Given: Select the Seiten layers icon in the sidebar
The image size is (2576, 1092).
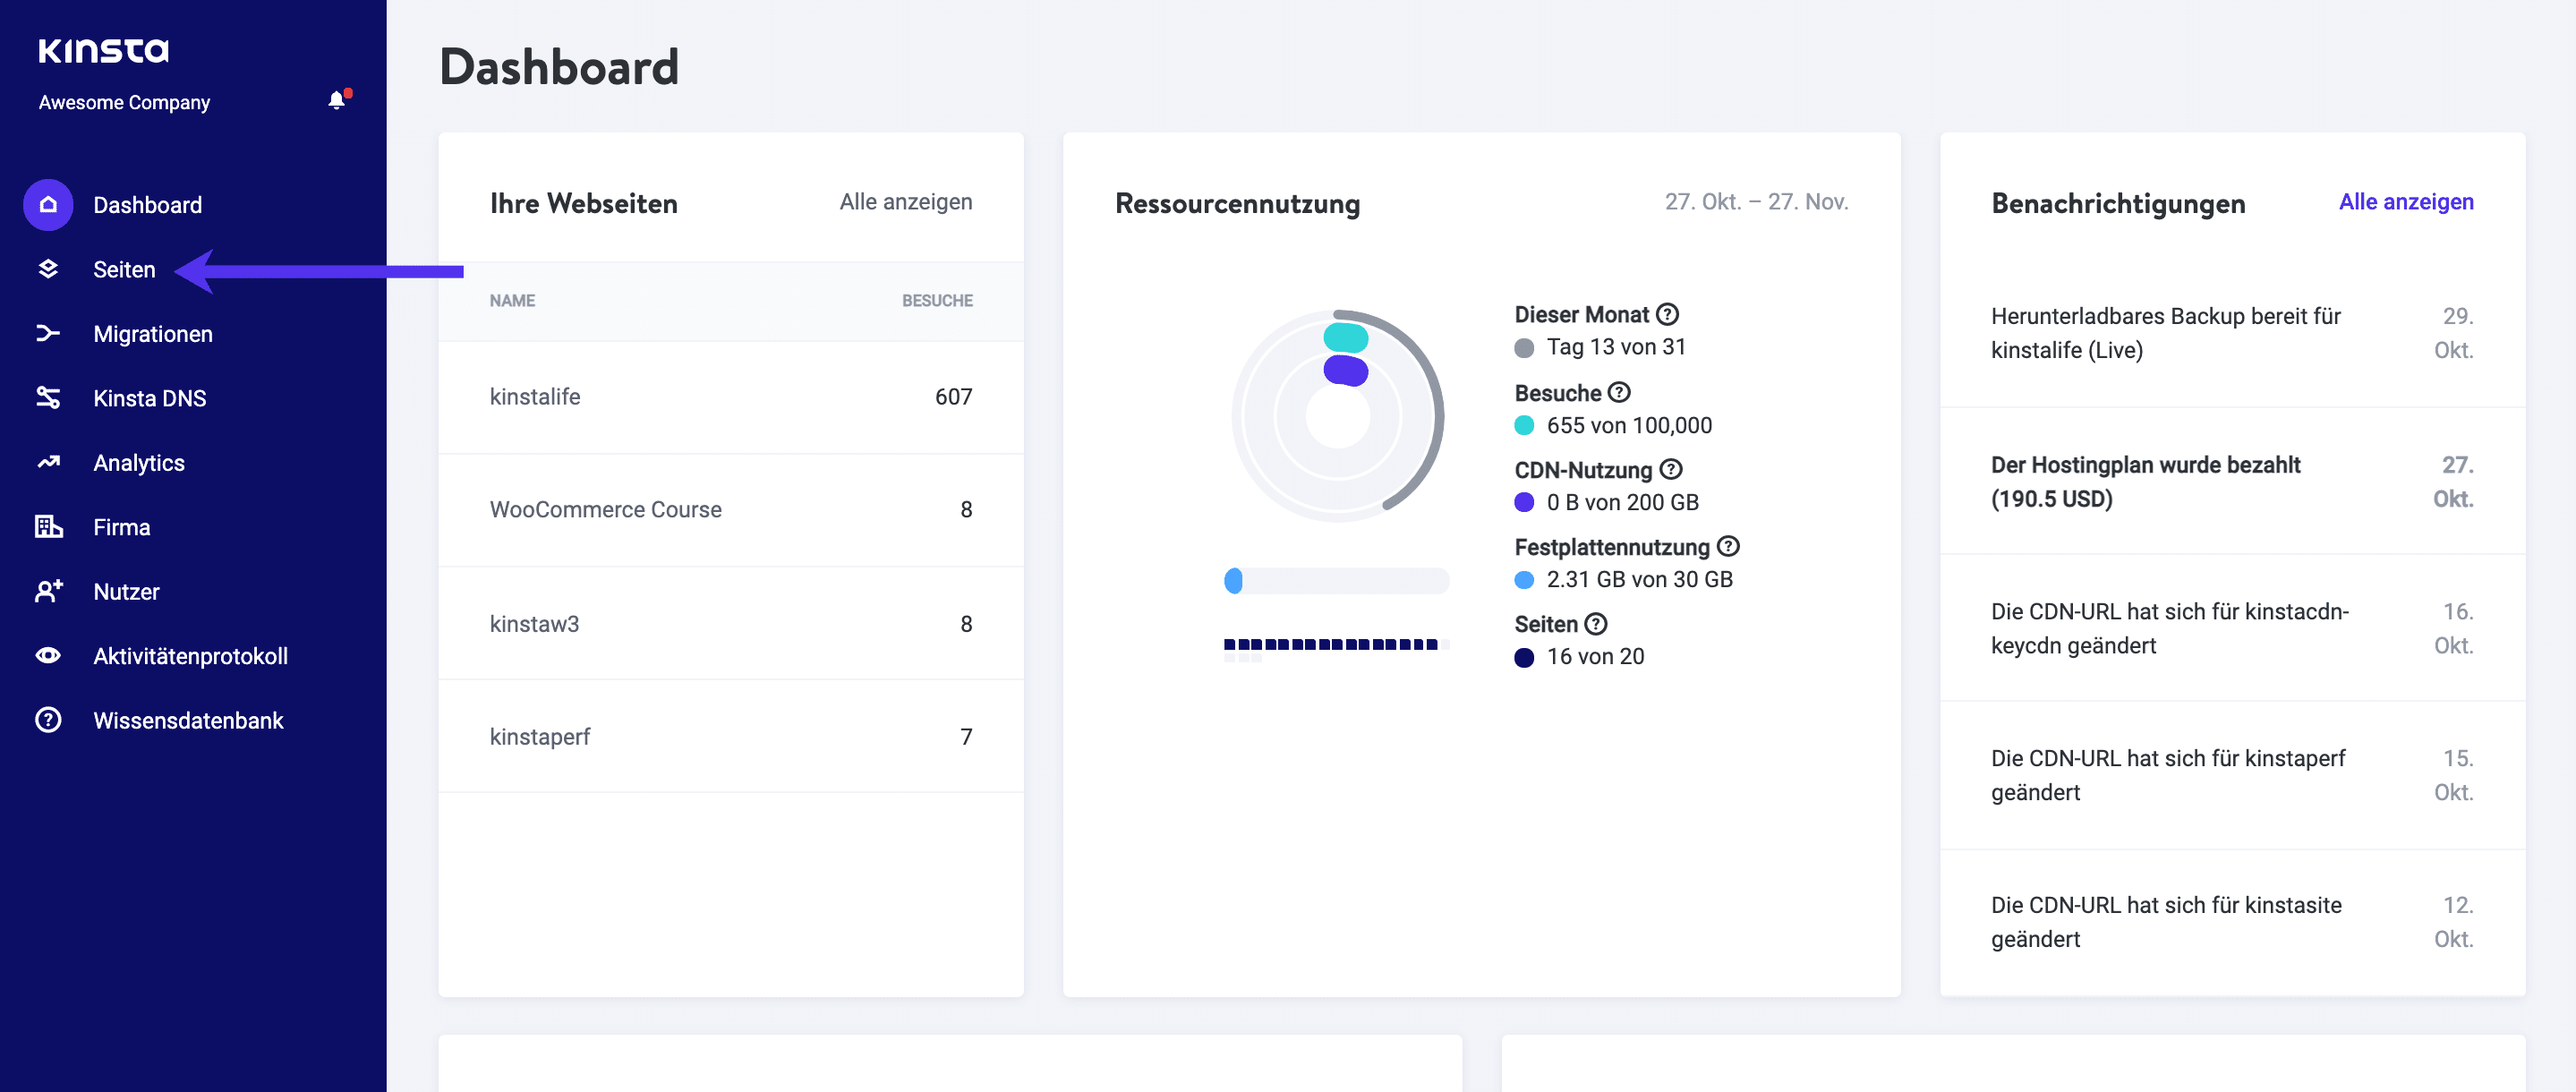Looking at the screenshot, I should pyautogui.click(x=48, y=269).
